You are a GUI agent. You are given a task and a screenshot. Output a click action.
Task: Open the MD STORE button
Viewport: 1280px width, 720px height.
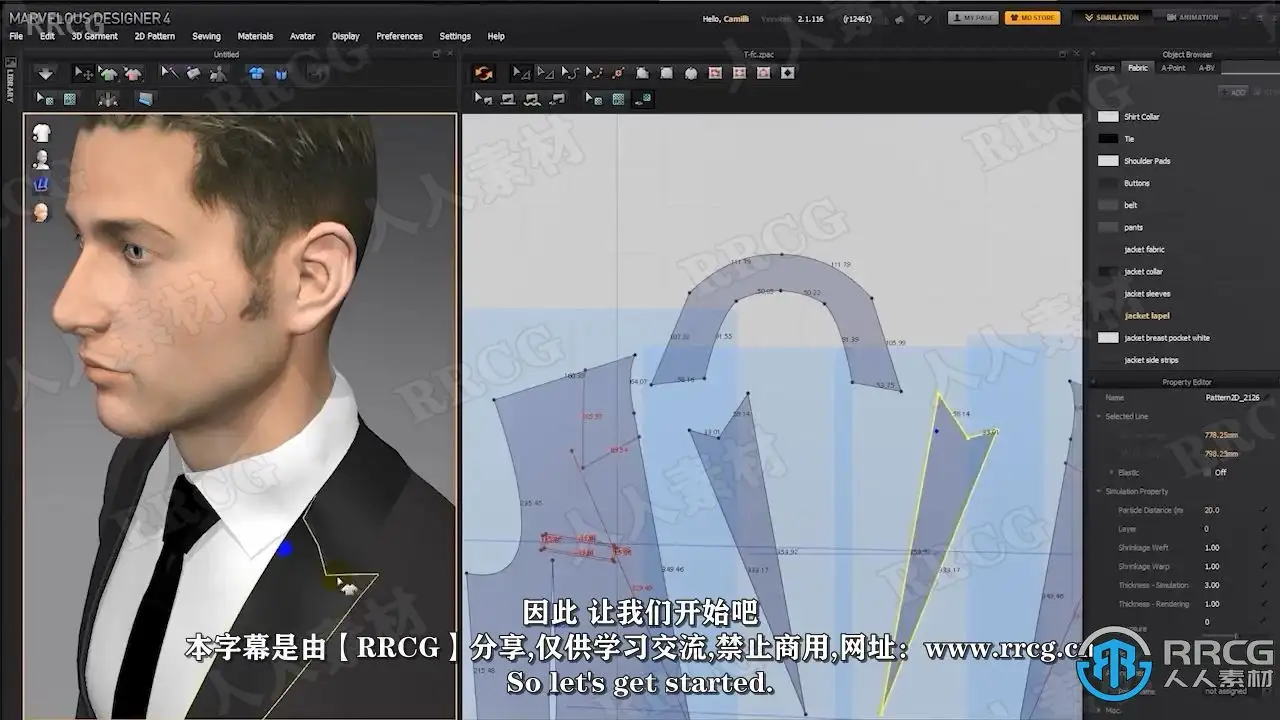pyautogui.click(x=1032, y=17)
